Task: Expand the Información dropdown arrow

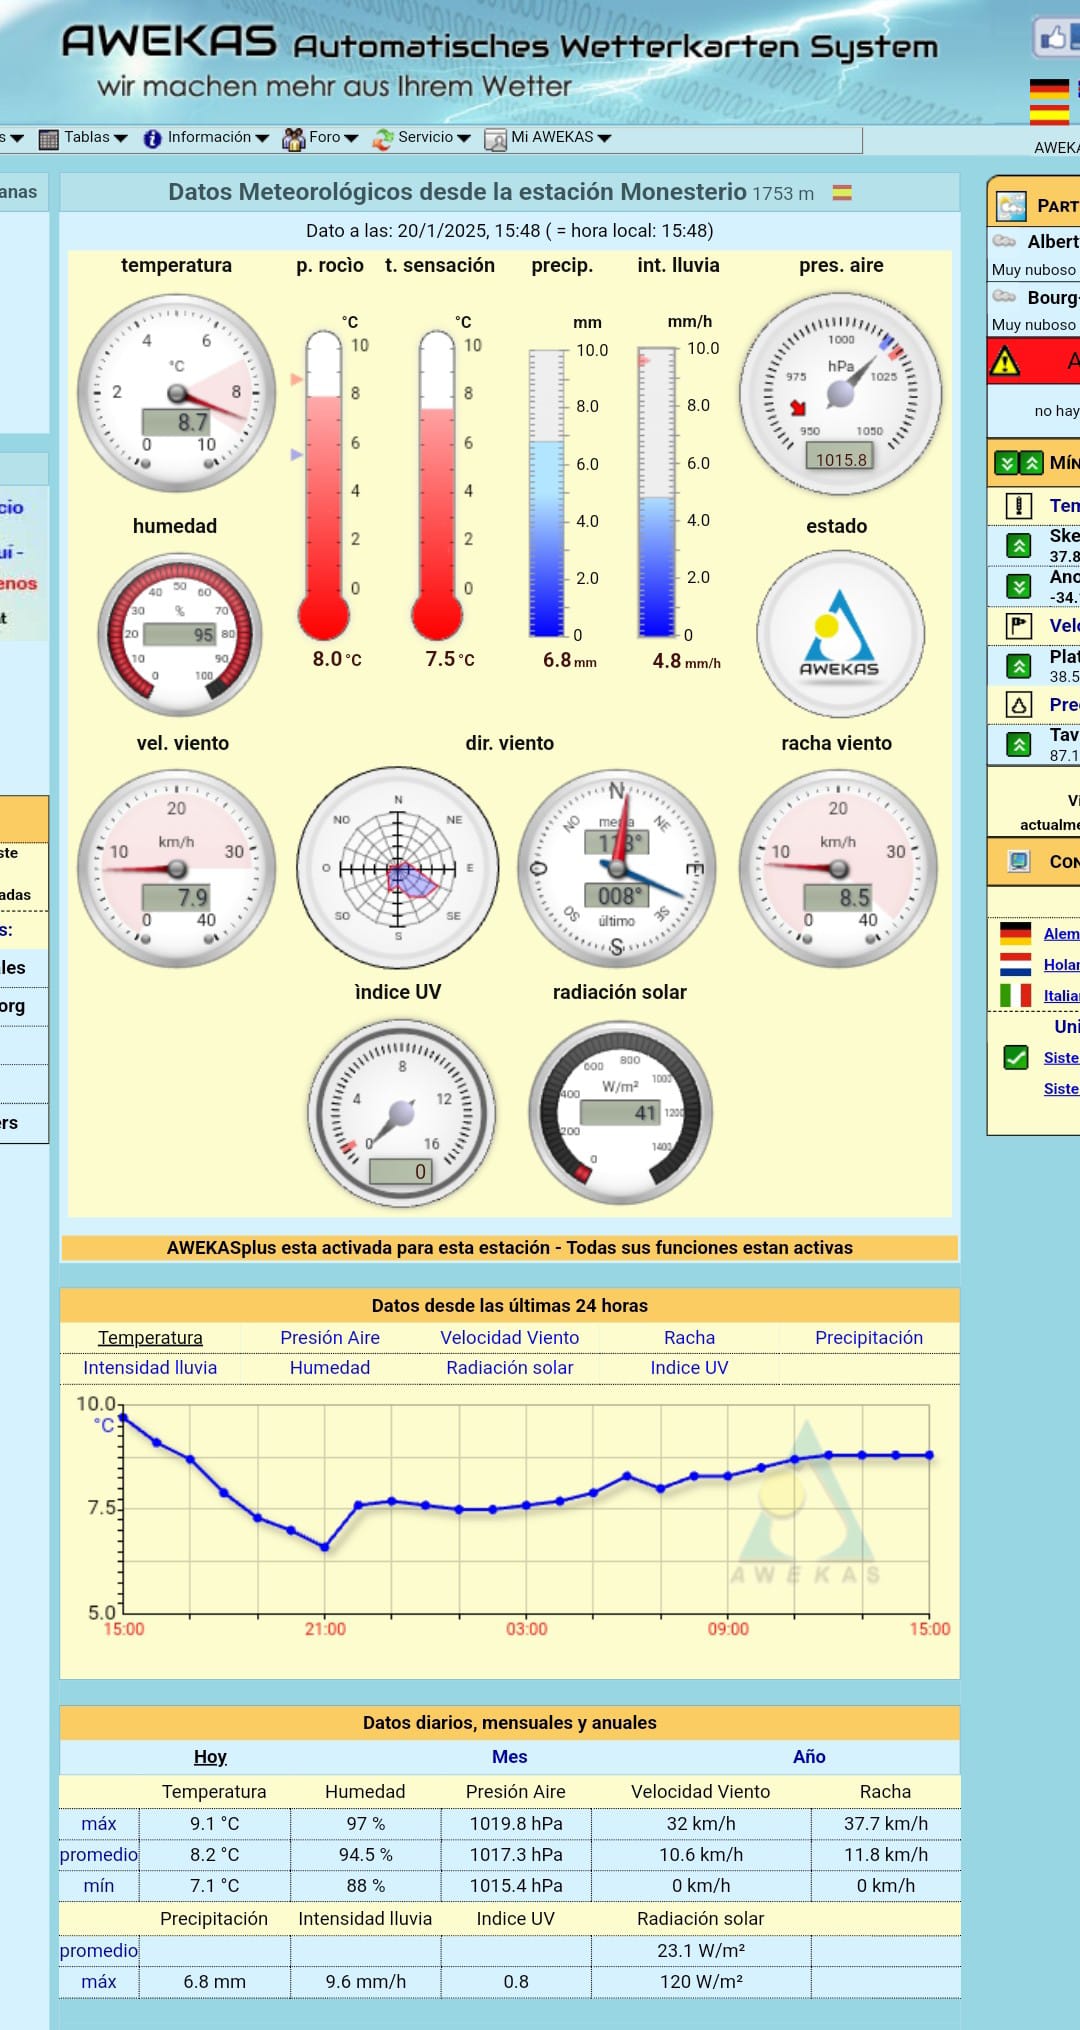Action: click(262, 138)
